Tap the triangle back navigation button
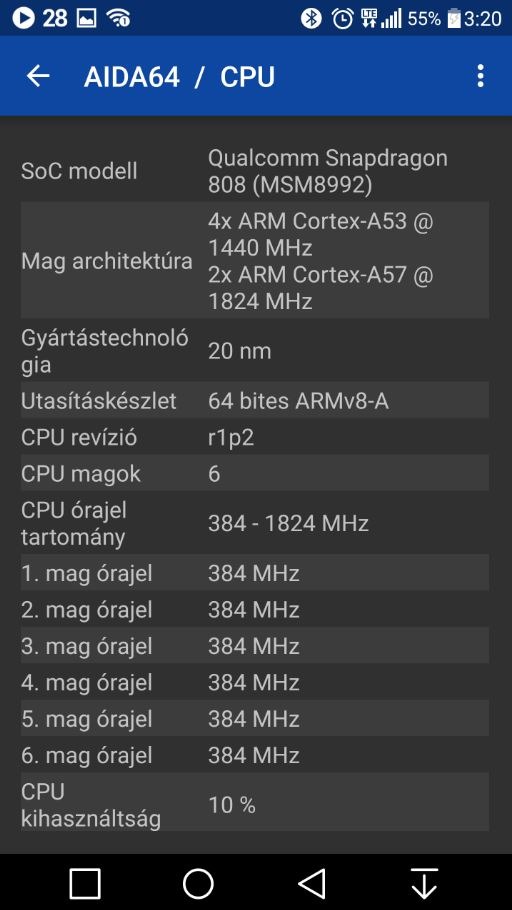512x910 pixels. coord(312,884)
